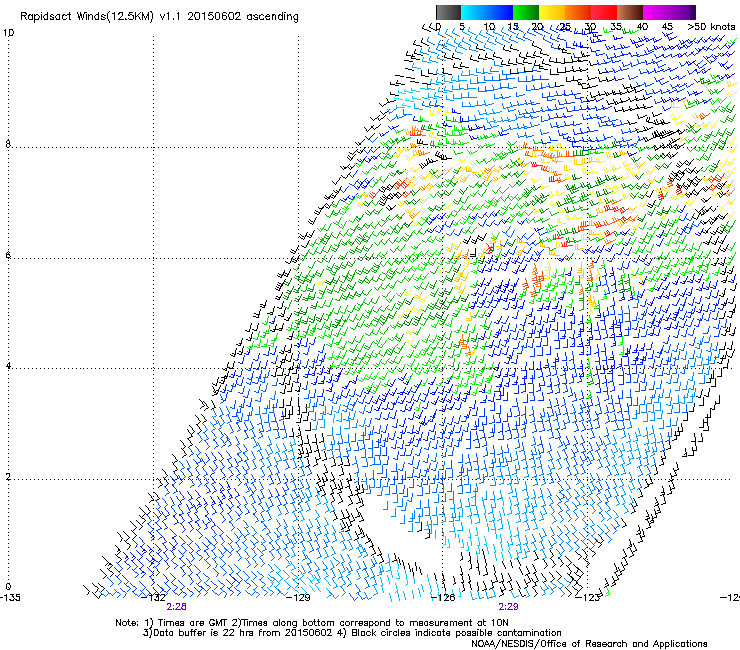Viewport: 740px width, 650px height.
Task: Click the '20150602 ascending' date text in title
Action: click(x=243, y=17)
